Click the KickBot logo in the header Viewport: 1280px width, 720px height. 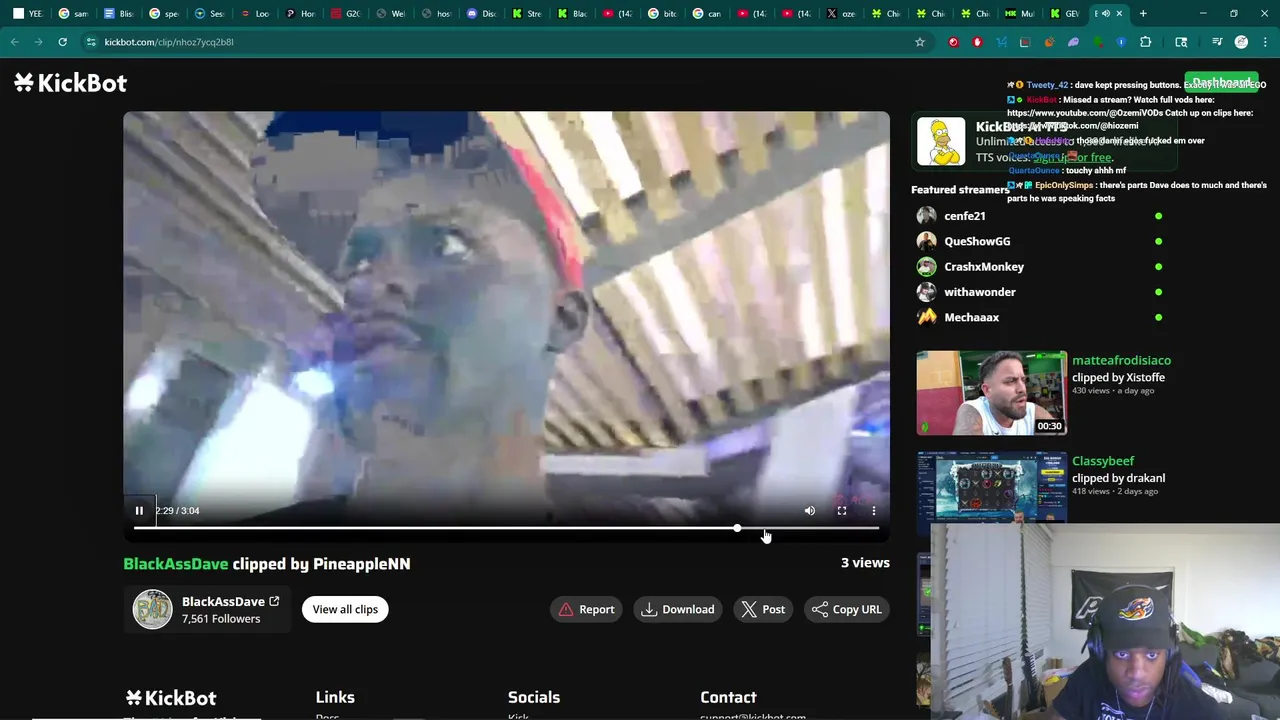(71, 83)
